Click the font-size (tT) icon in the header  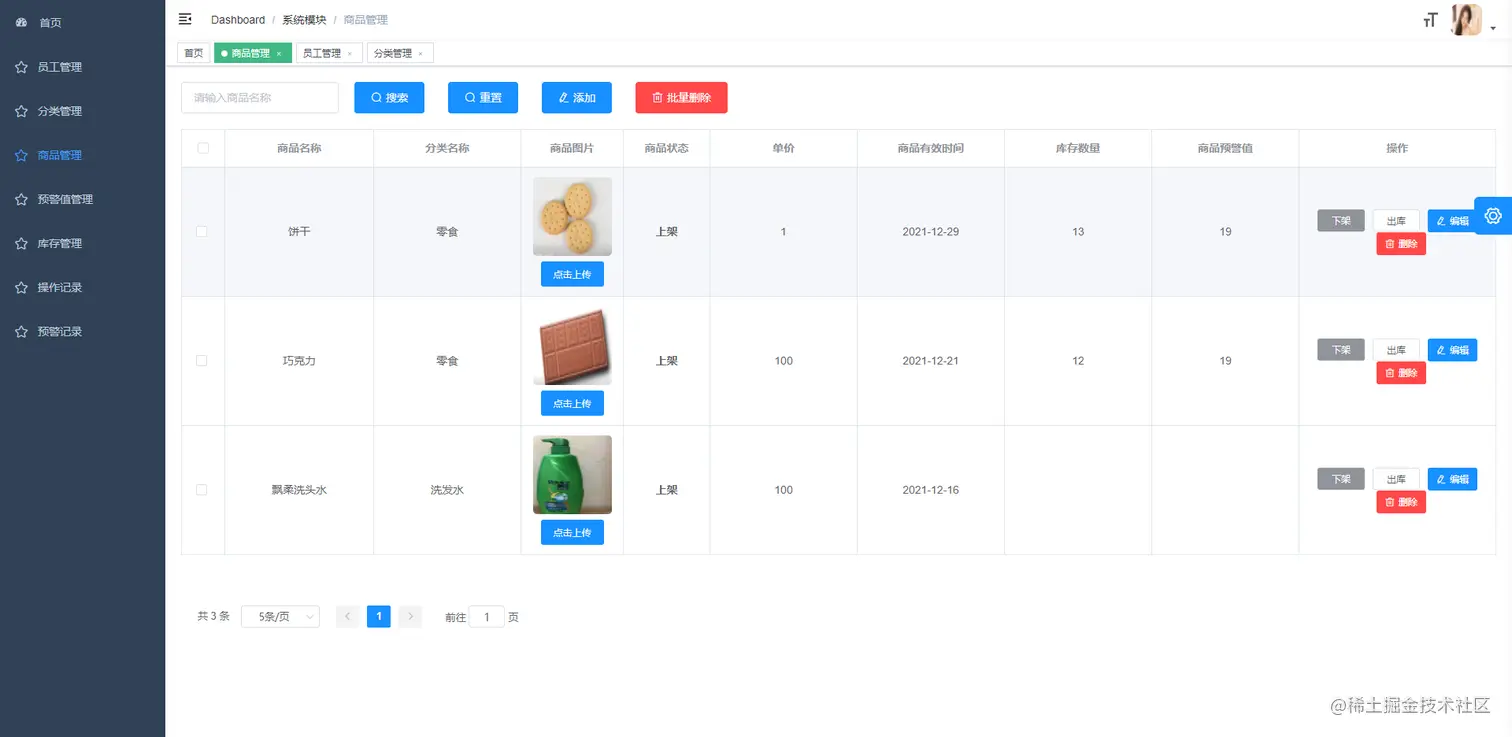point(1430,19)
